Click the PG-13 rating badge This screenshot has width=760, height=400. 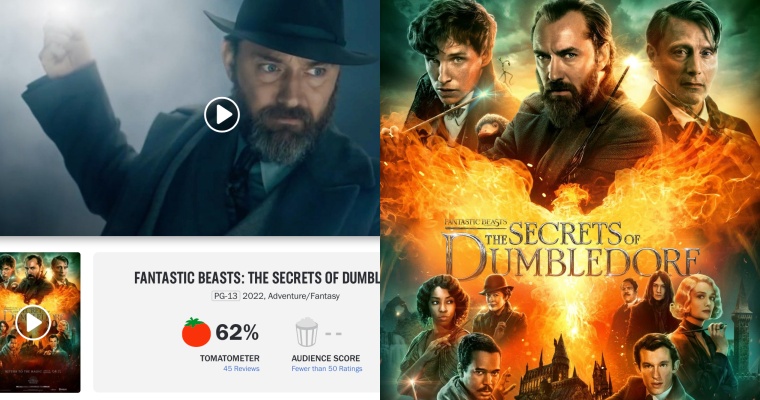coord(226,296)
